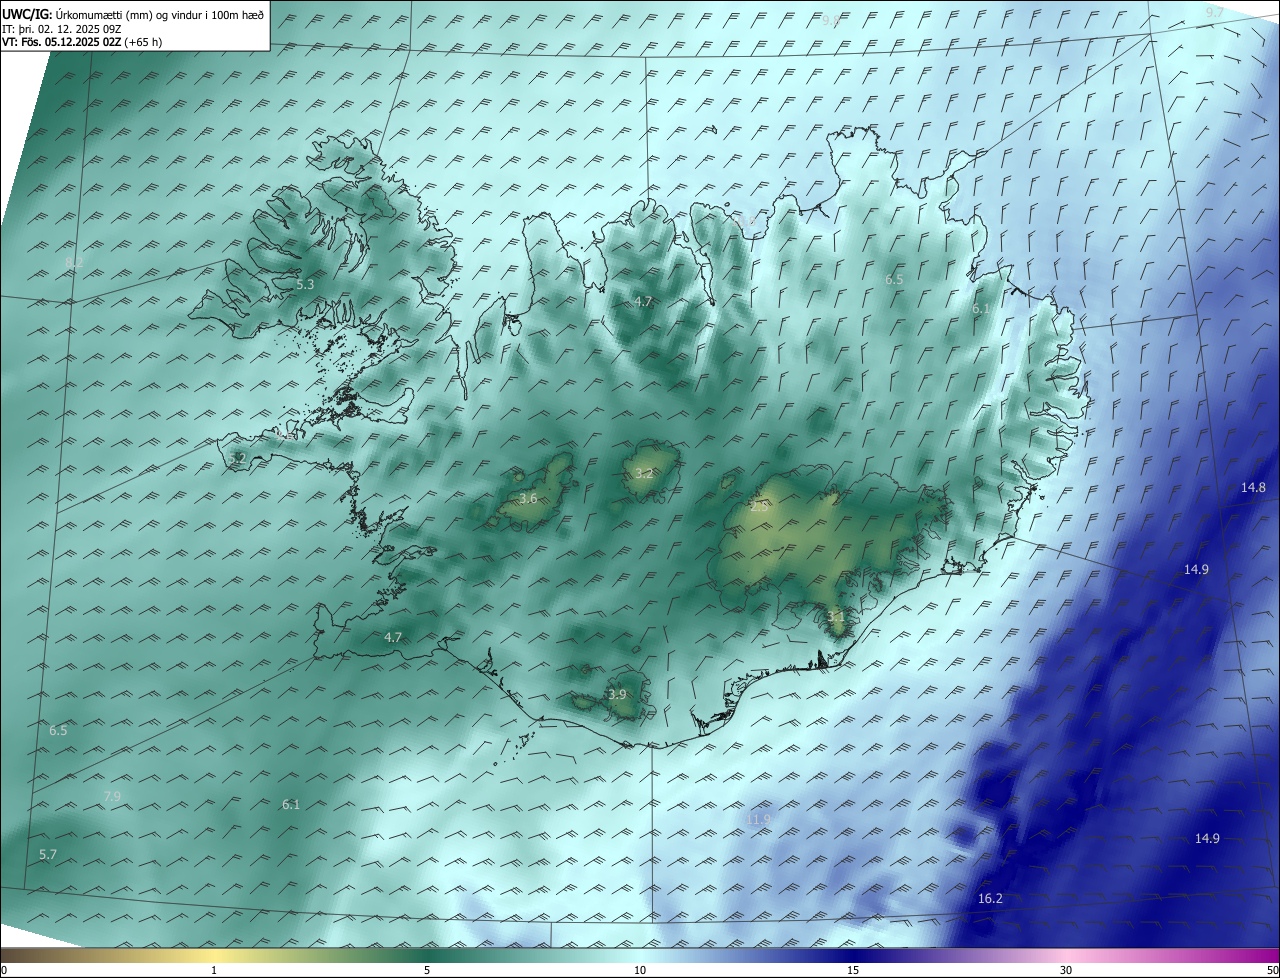Image resolution: width=1280 pixels, height=978 pixels.
Task: Click the 11.9 value south of Iceland
Action: (759, 820)
